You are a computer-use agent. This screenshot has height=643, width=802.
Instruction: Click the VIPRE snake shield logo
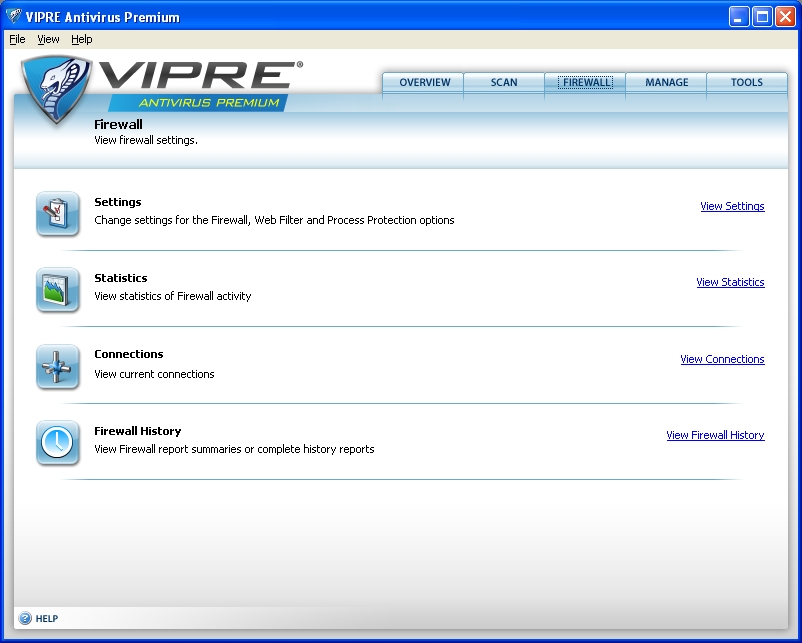pyautogui.click(x=56, y=88)
